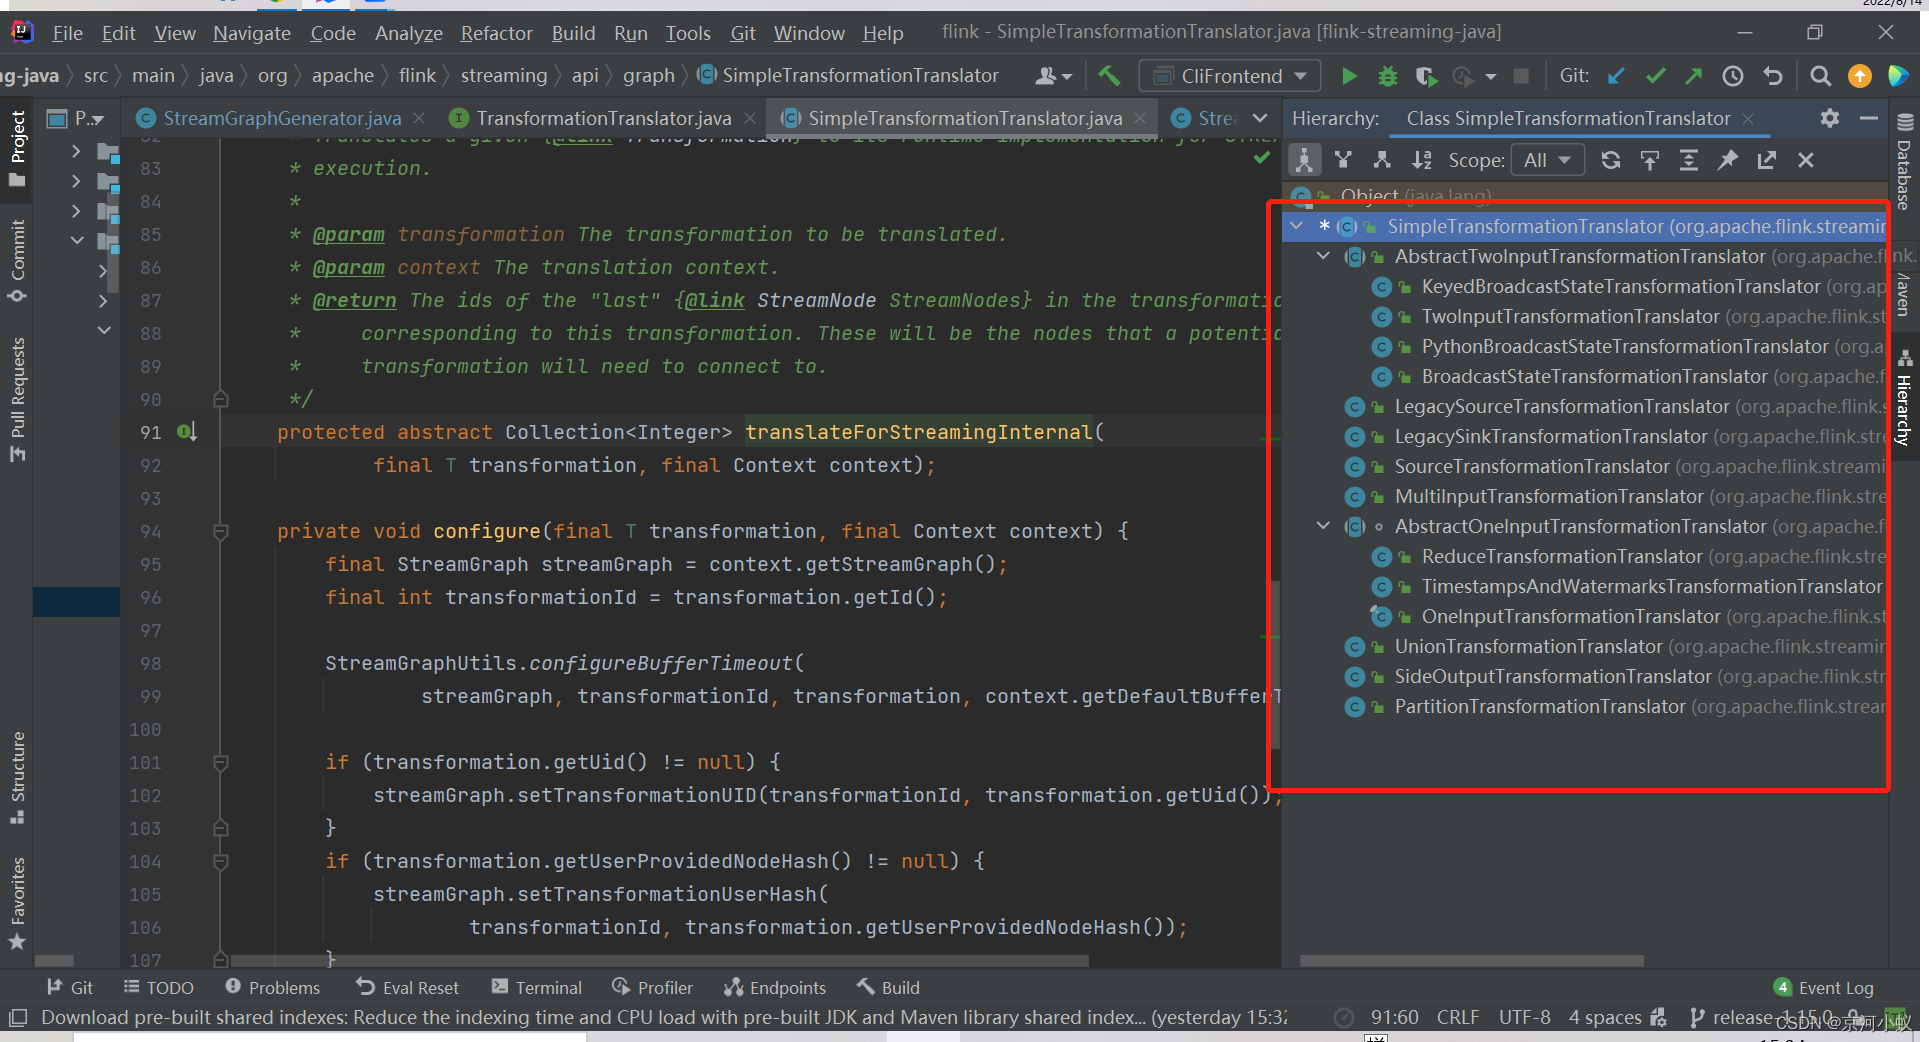Click Eval Reset in bottom bar
The image size is (1929, 1042).
click(407, 987)
